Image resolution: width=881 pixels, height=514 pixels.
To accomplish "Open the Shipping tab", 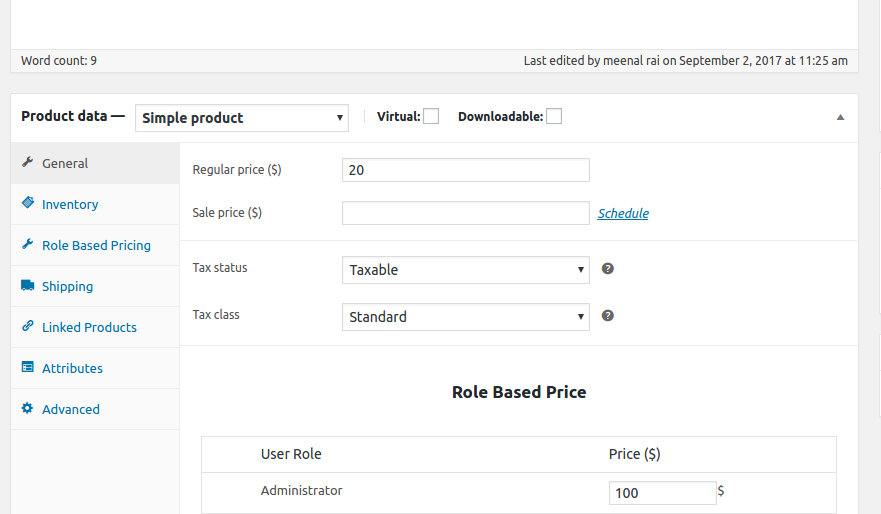I will pyautogui.click(x=95, y=286).
